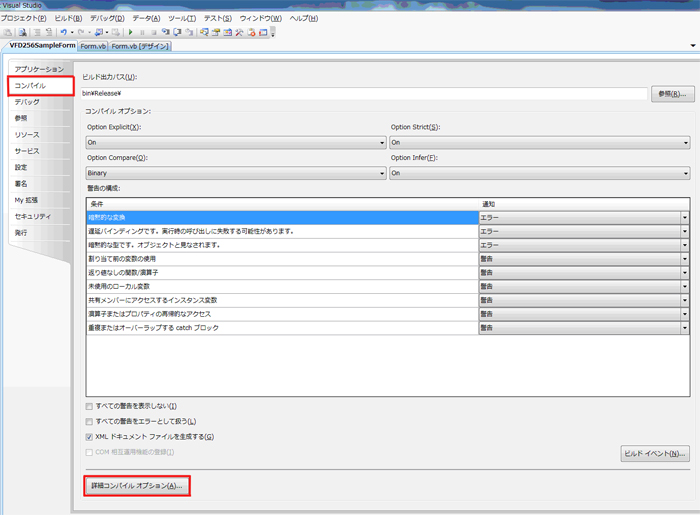The height and width of the screenshot is (515, 700).
Task: Select the コンパイル side tab
Action: click(x=40, y=86)
